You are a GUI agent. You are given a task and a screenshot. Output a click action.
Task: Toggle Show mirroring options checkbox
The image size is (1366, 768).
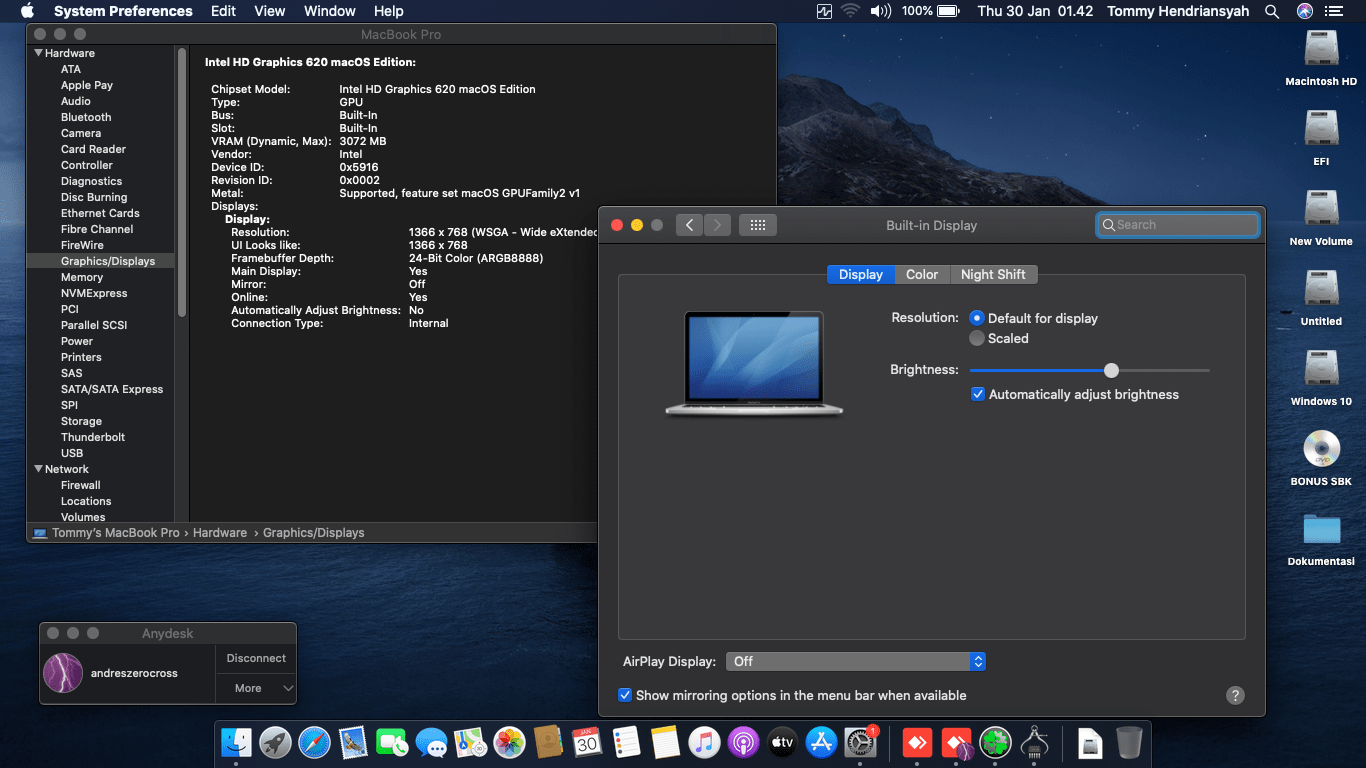click(625, 695)
